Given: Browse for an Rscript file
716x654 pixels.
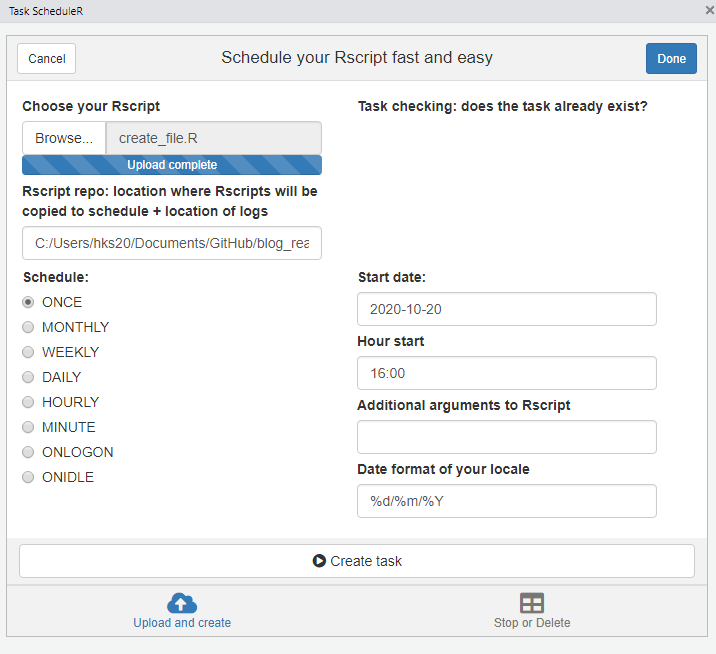Looking at the screenshot, I should point(64,138).
